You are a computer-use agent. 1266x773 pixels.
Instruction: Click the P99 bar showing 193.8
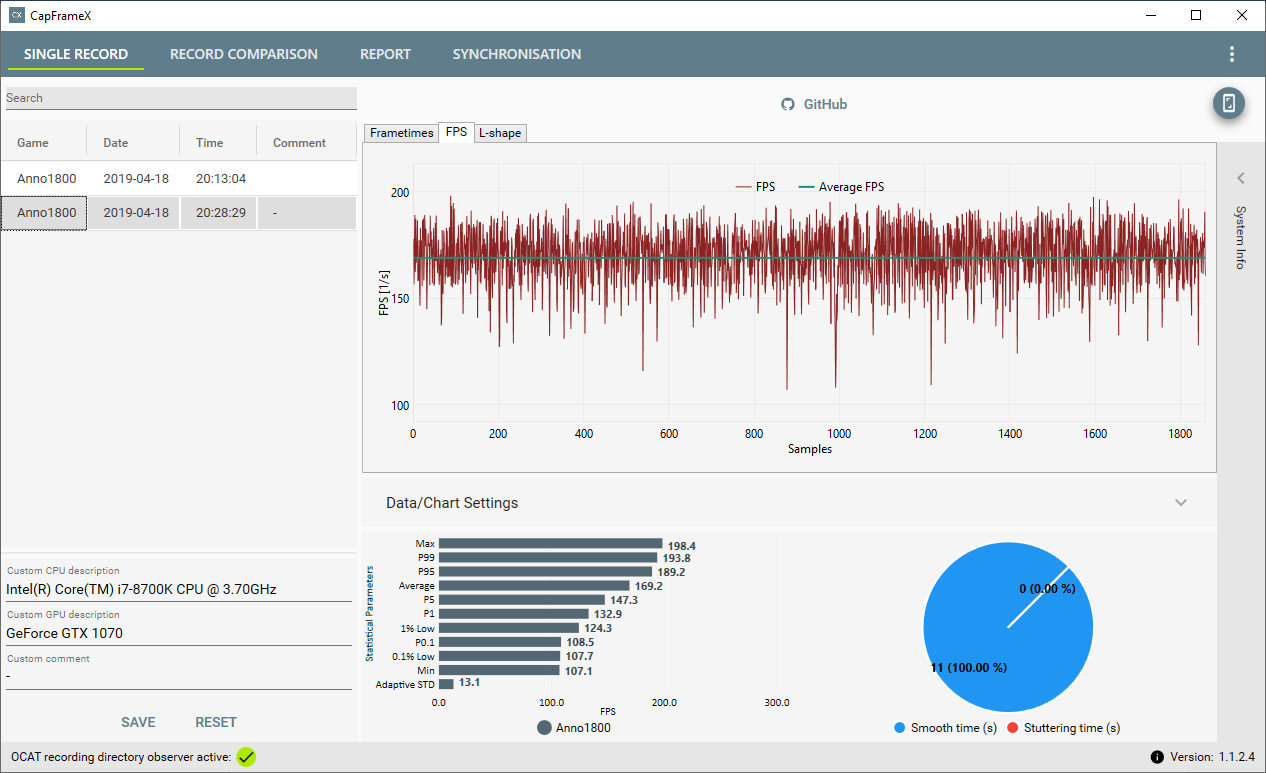[x=548, y=558]
